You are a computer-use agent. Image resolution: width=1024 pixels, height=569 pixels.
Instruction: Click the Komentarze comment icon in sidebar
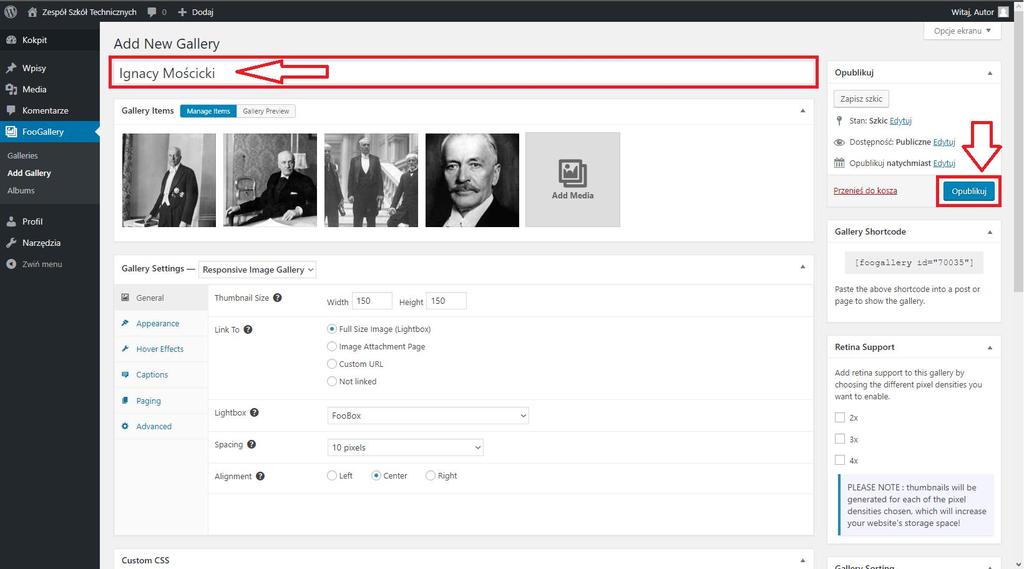click(x=11, y=110)
